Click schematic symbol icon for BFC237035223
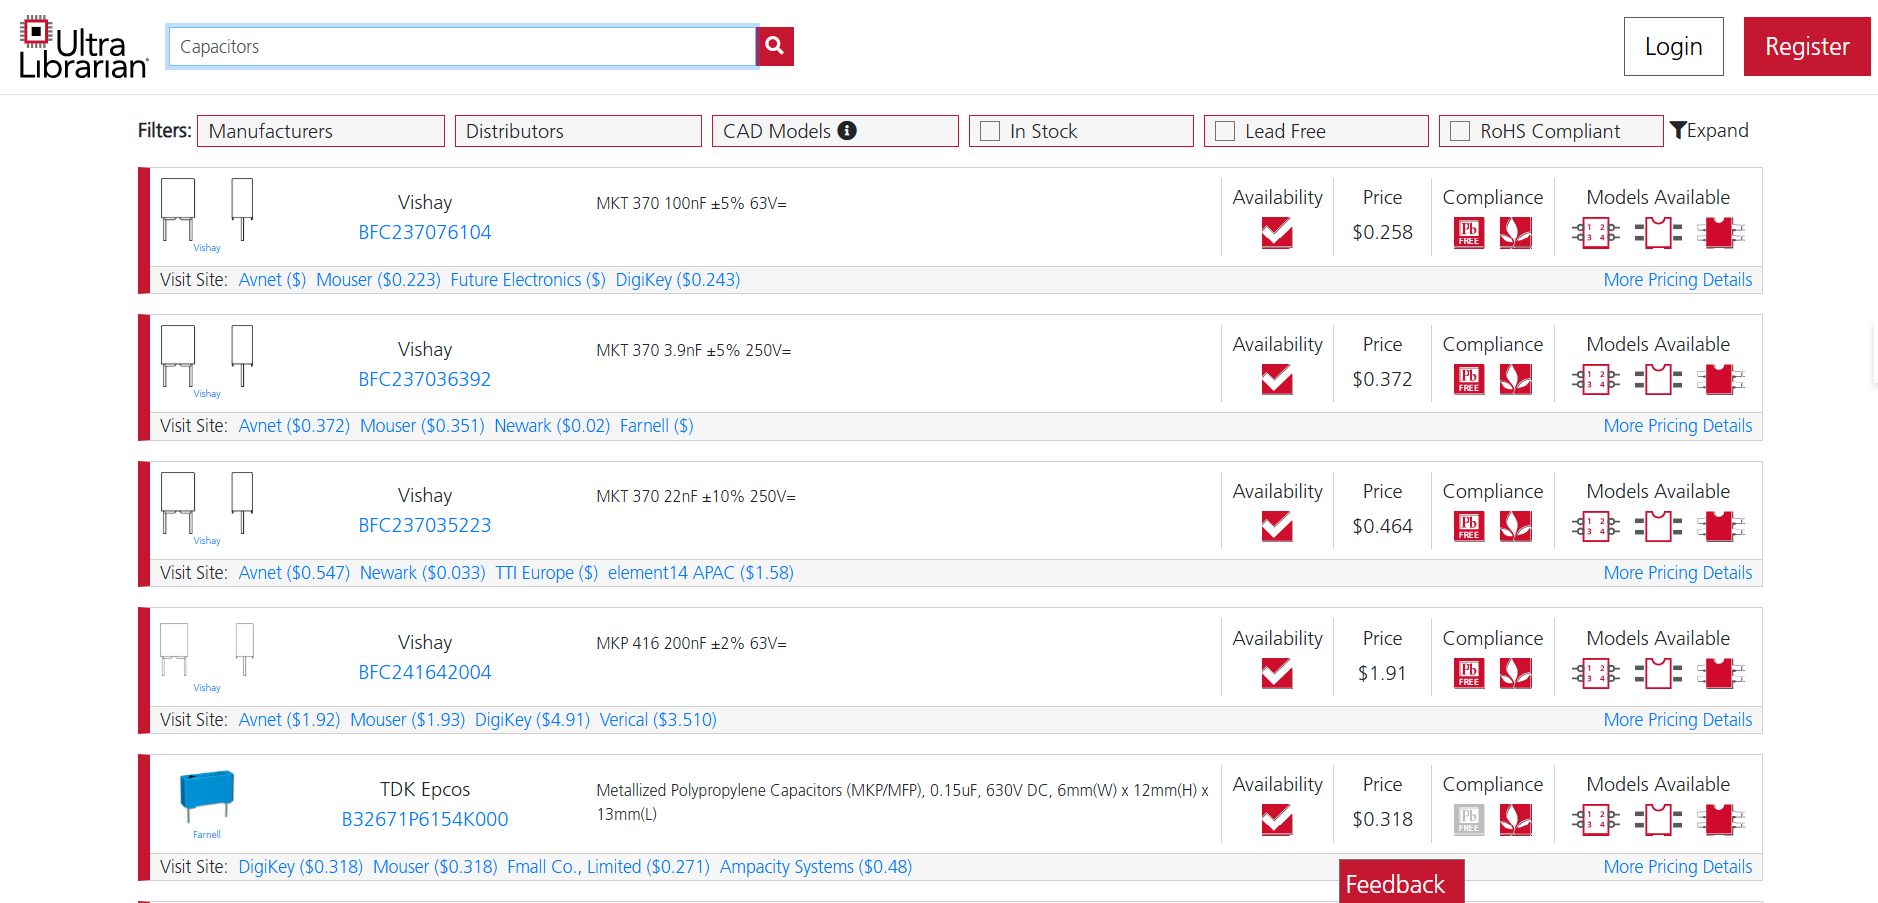Image resolution: width=1878 pixels, height=903 pixels. [1596, 526]
